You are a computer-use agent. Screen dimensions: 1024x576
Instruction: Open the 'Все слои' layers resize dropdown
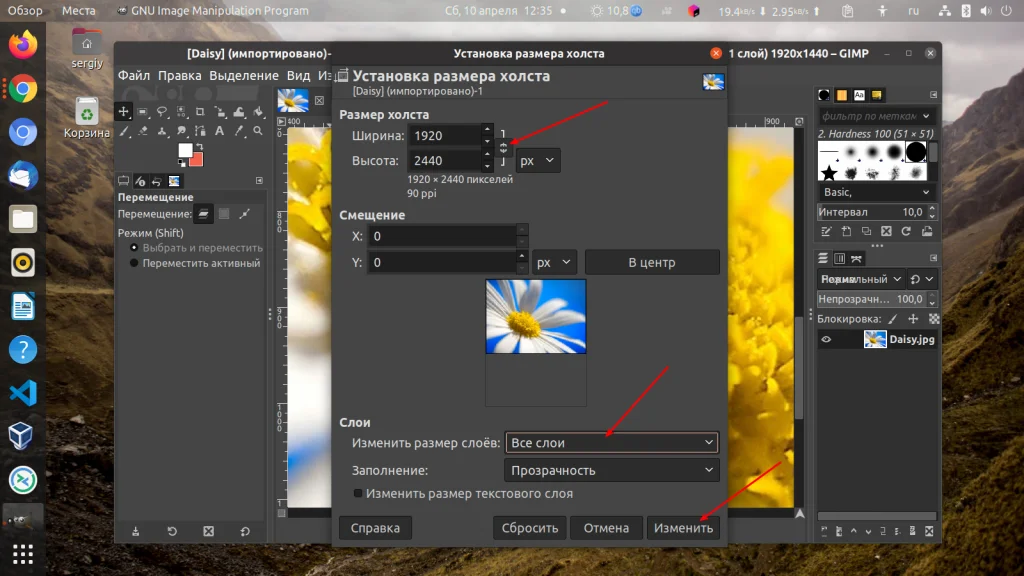point(611,442)
